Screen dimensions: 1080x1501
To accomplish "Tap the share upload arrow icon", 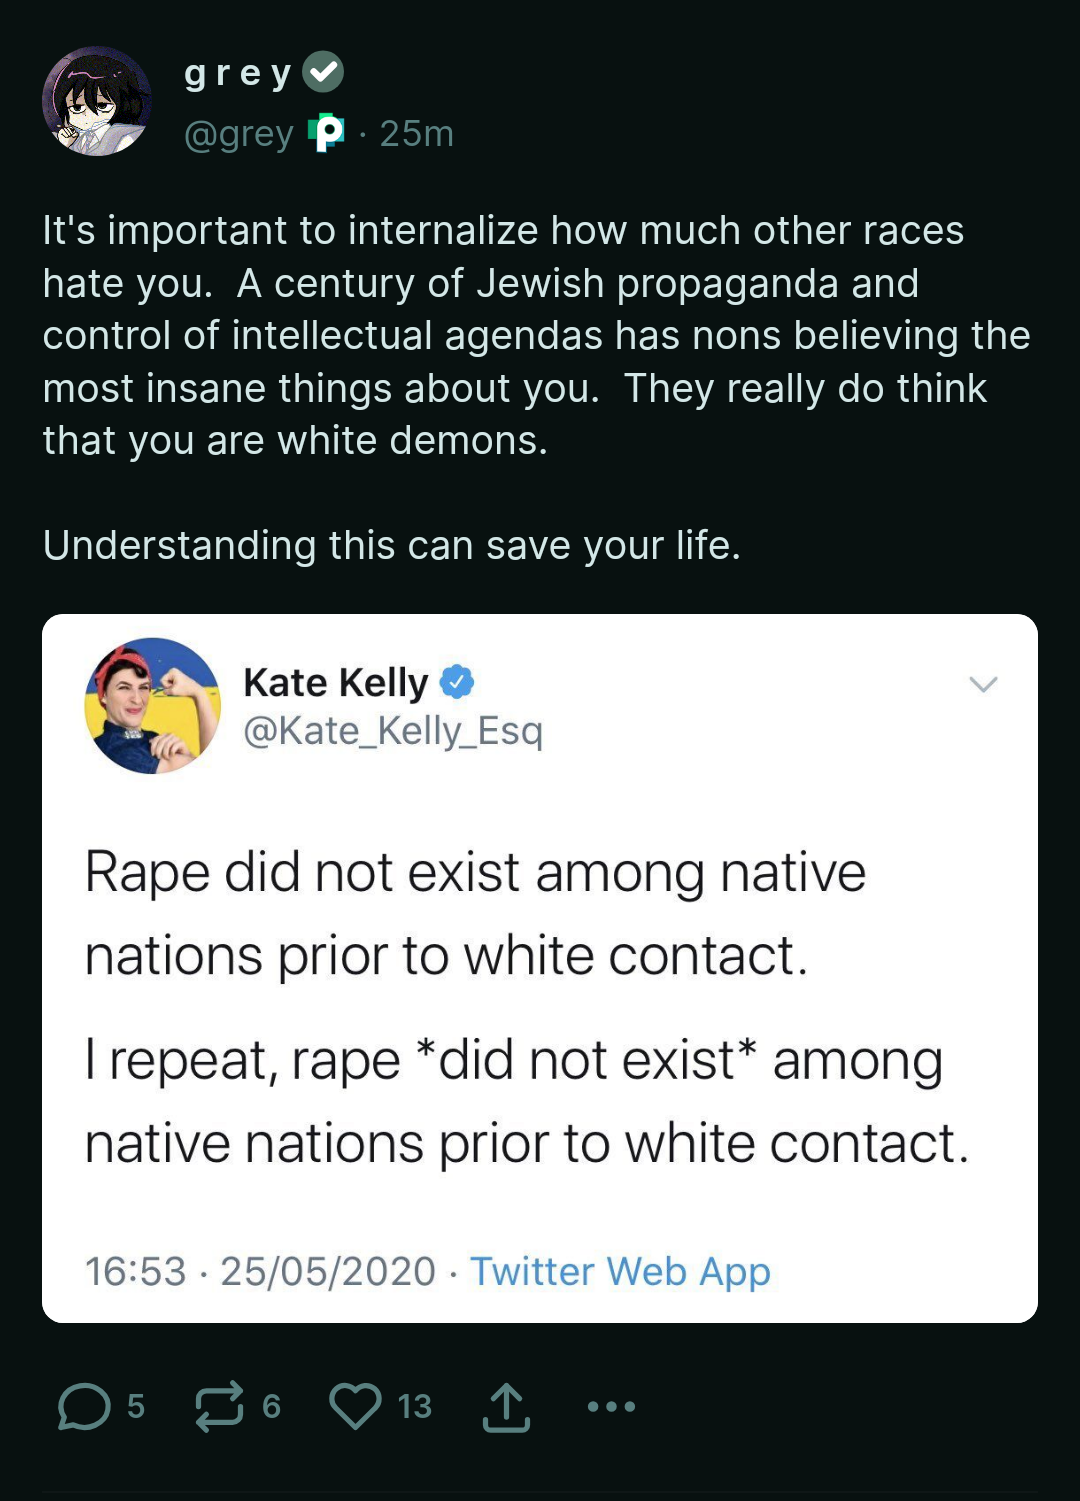I will (x=506, y=1407).
